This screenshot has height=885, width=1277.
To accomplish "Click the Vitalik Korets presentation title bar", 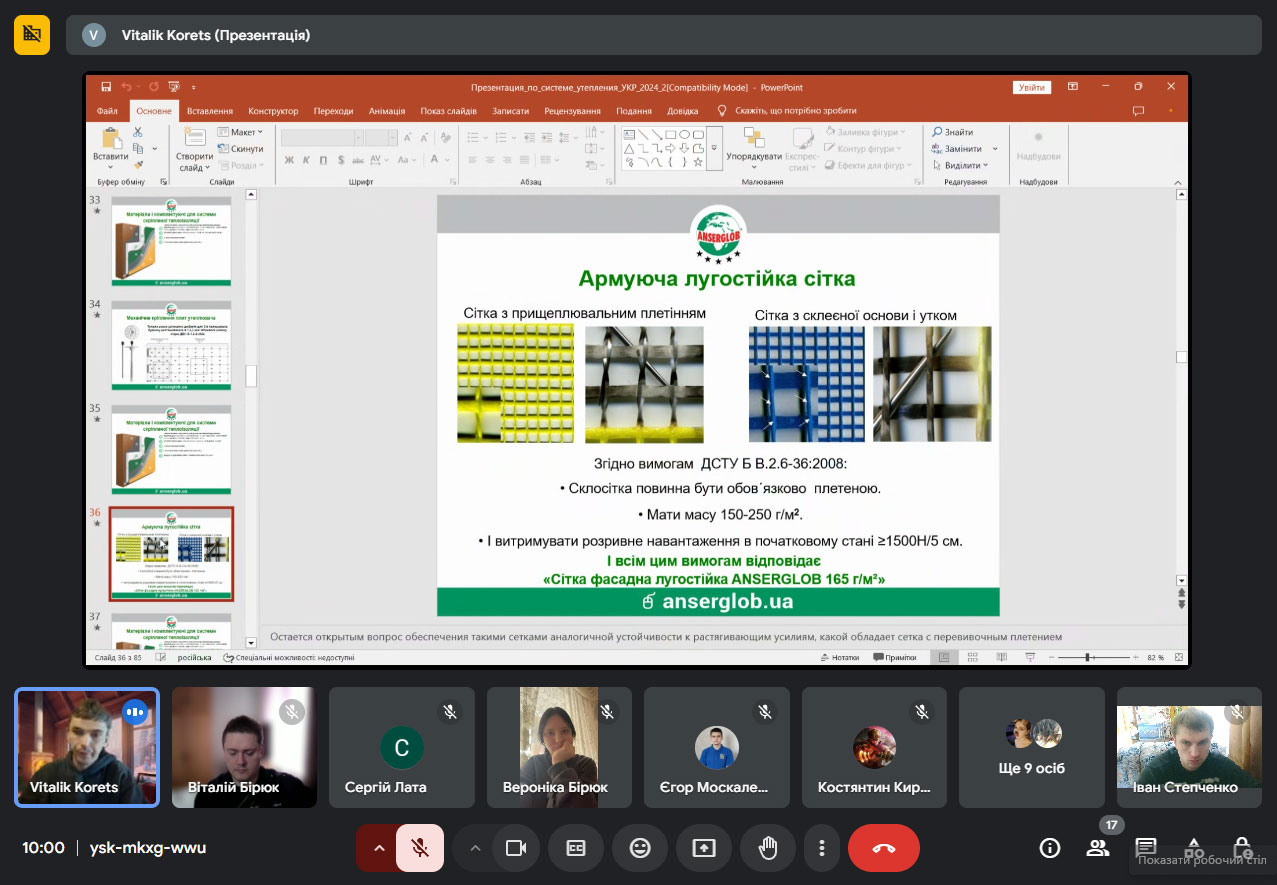I will point(664,35).
